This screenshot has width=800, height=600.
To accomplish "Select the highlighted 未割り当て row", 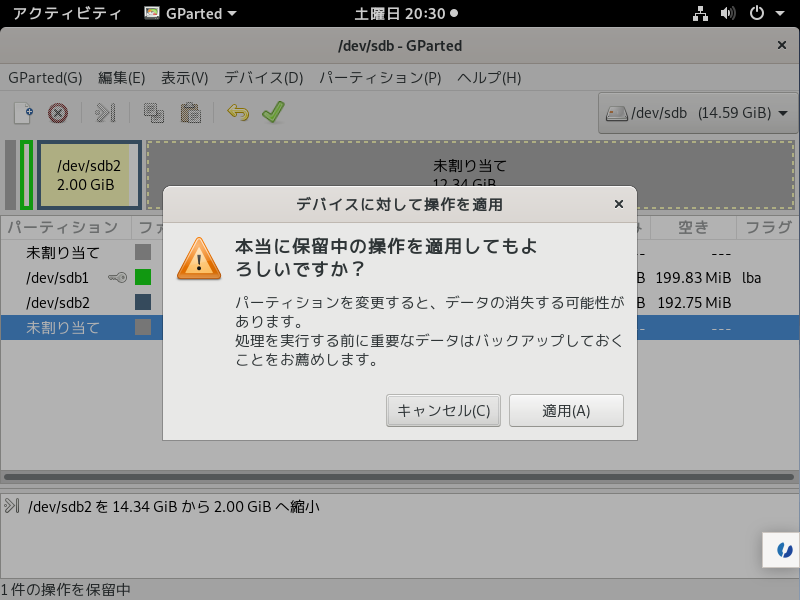I will 400,328.
